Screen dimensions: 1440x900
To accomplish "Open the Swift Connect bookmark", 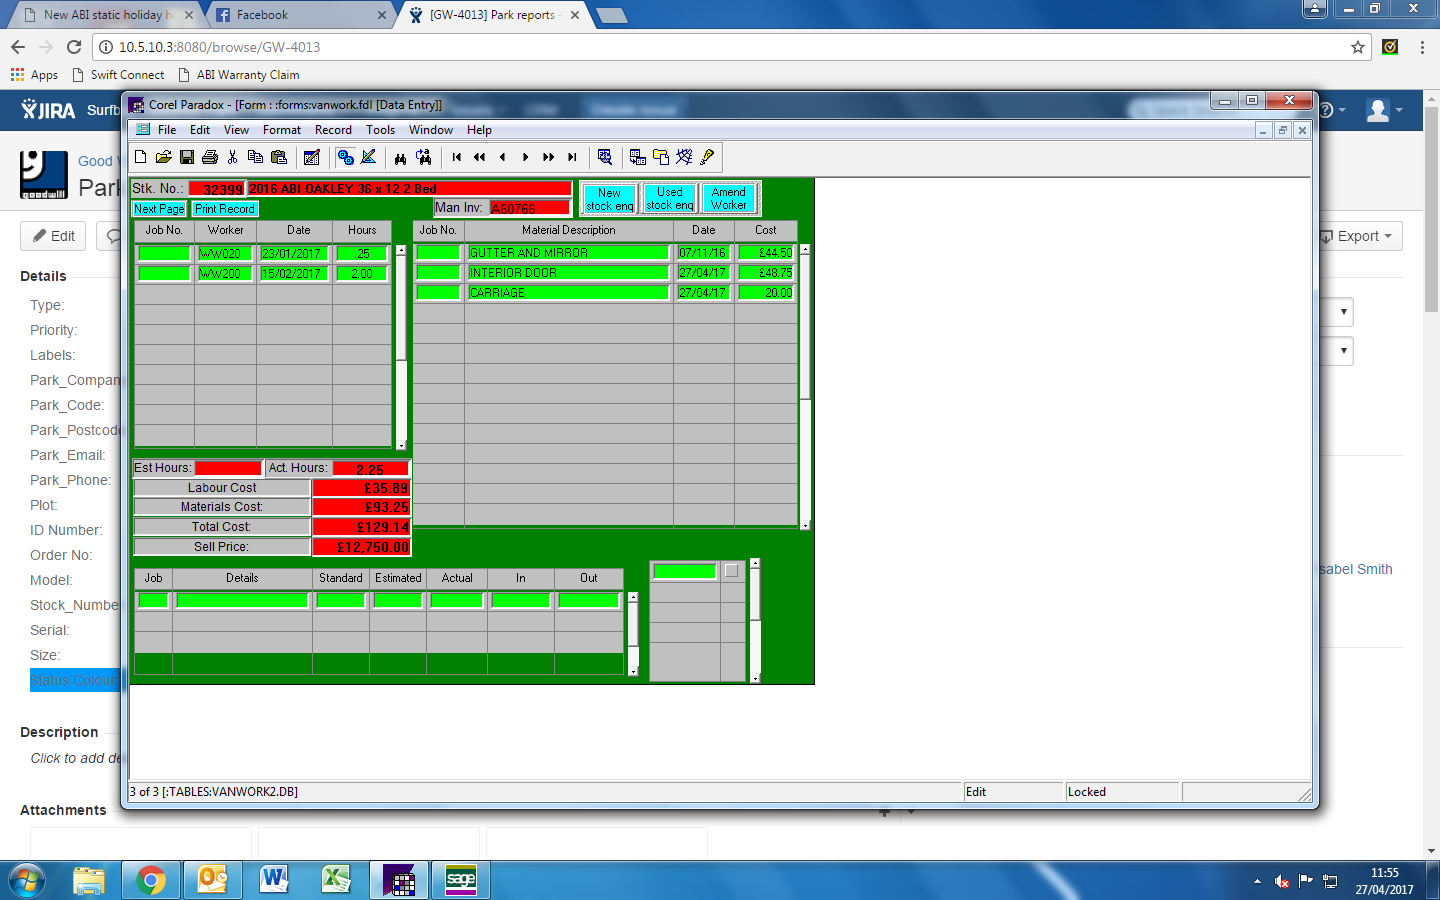I will (x=118, y=75).
